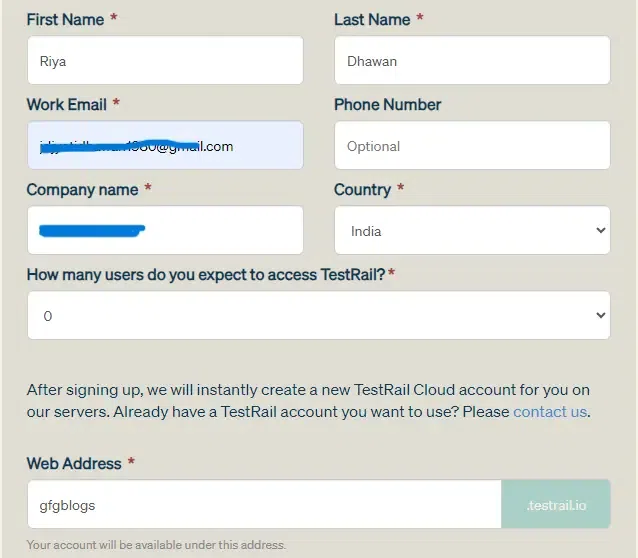
Task: Click inside the Work Email input
Action: [x=165, y=146]
